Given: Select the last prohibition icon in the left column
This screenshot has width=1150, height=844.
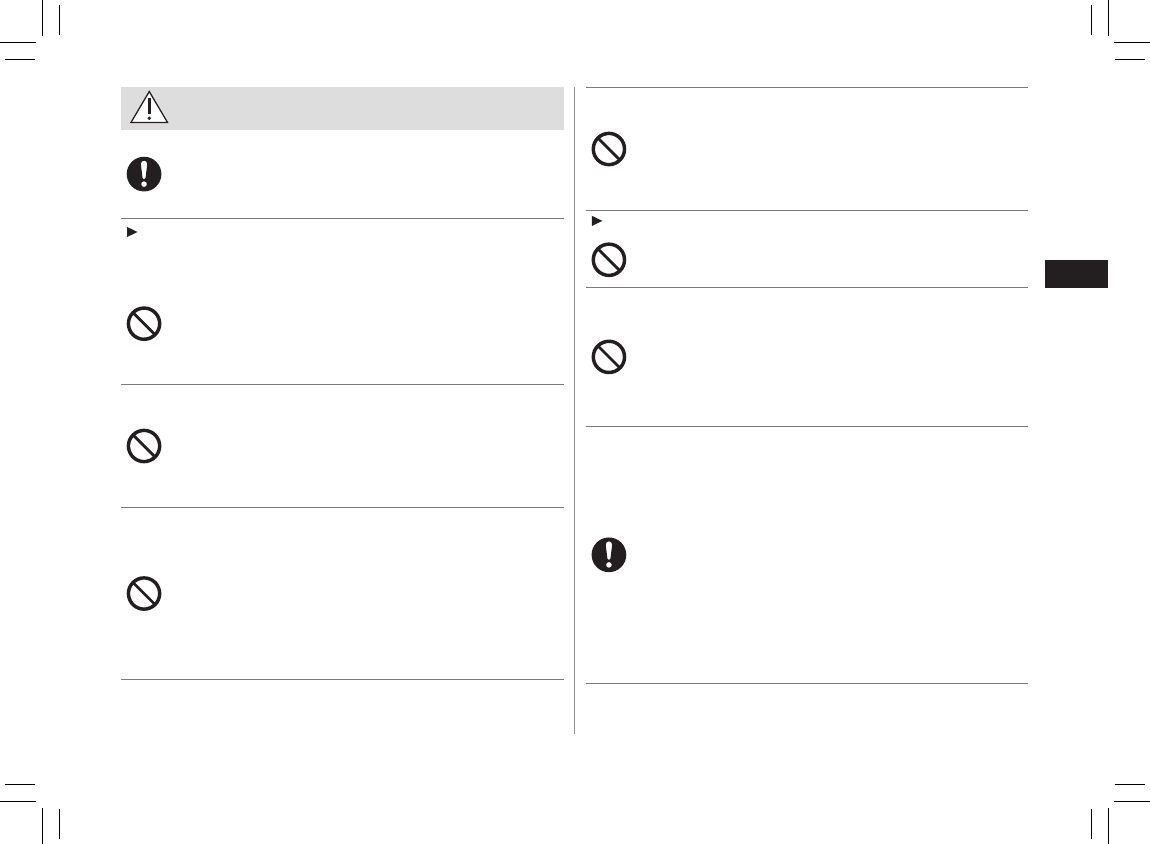Looking at the screenshot, I should [144, 596].
